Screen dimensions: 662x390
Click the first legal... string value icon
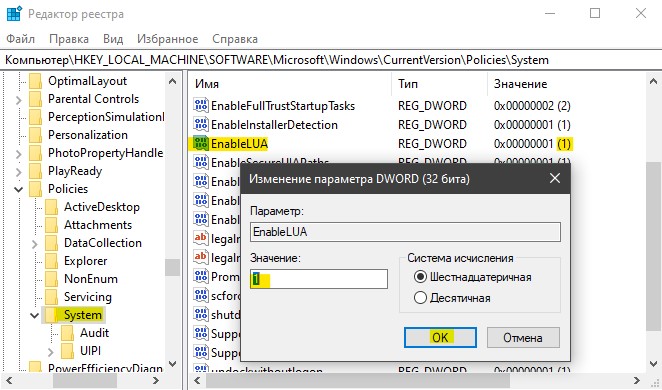tap(201, 238)
